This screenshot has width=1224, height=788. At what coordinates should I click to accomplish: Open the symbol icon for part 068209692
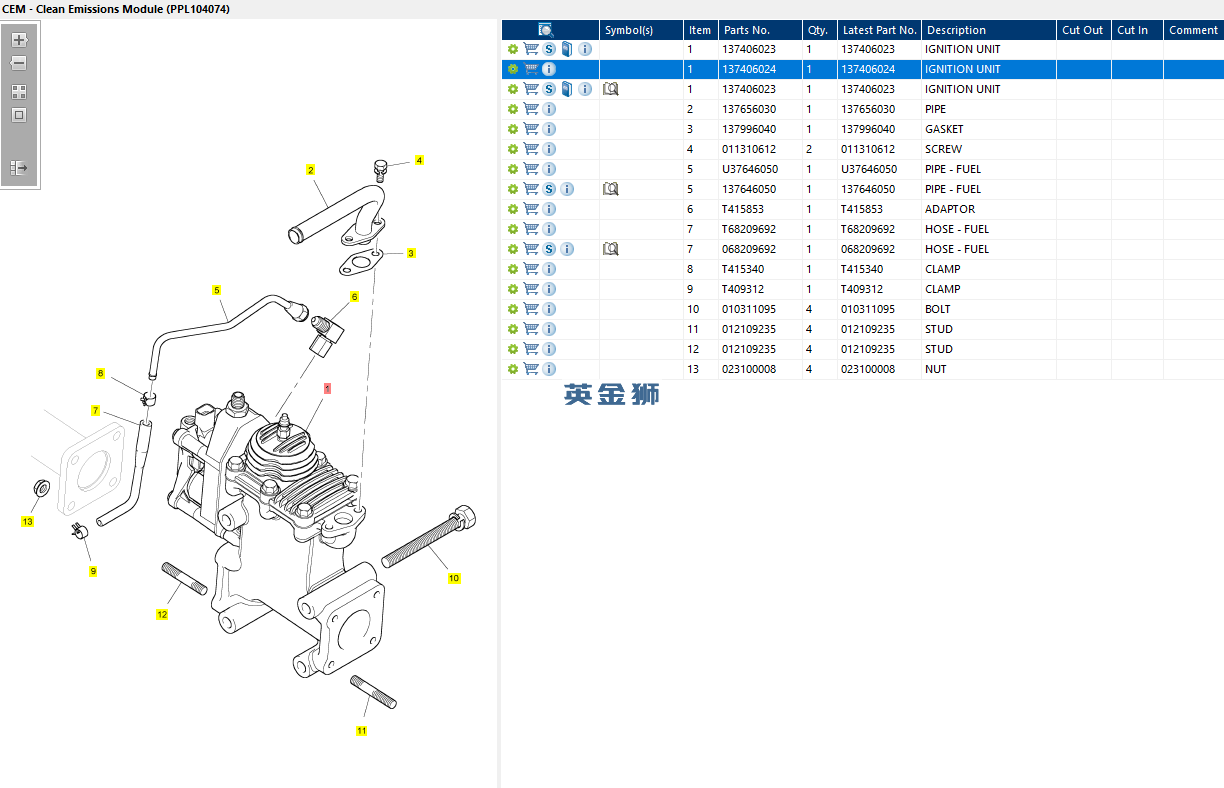[x=611, y=249]
